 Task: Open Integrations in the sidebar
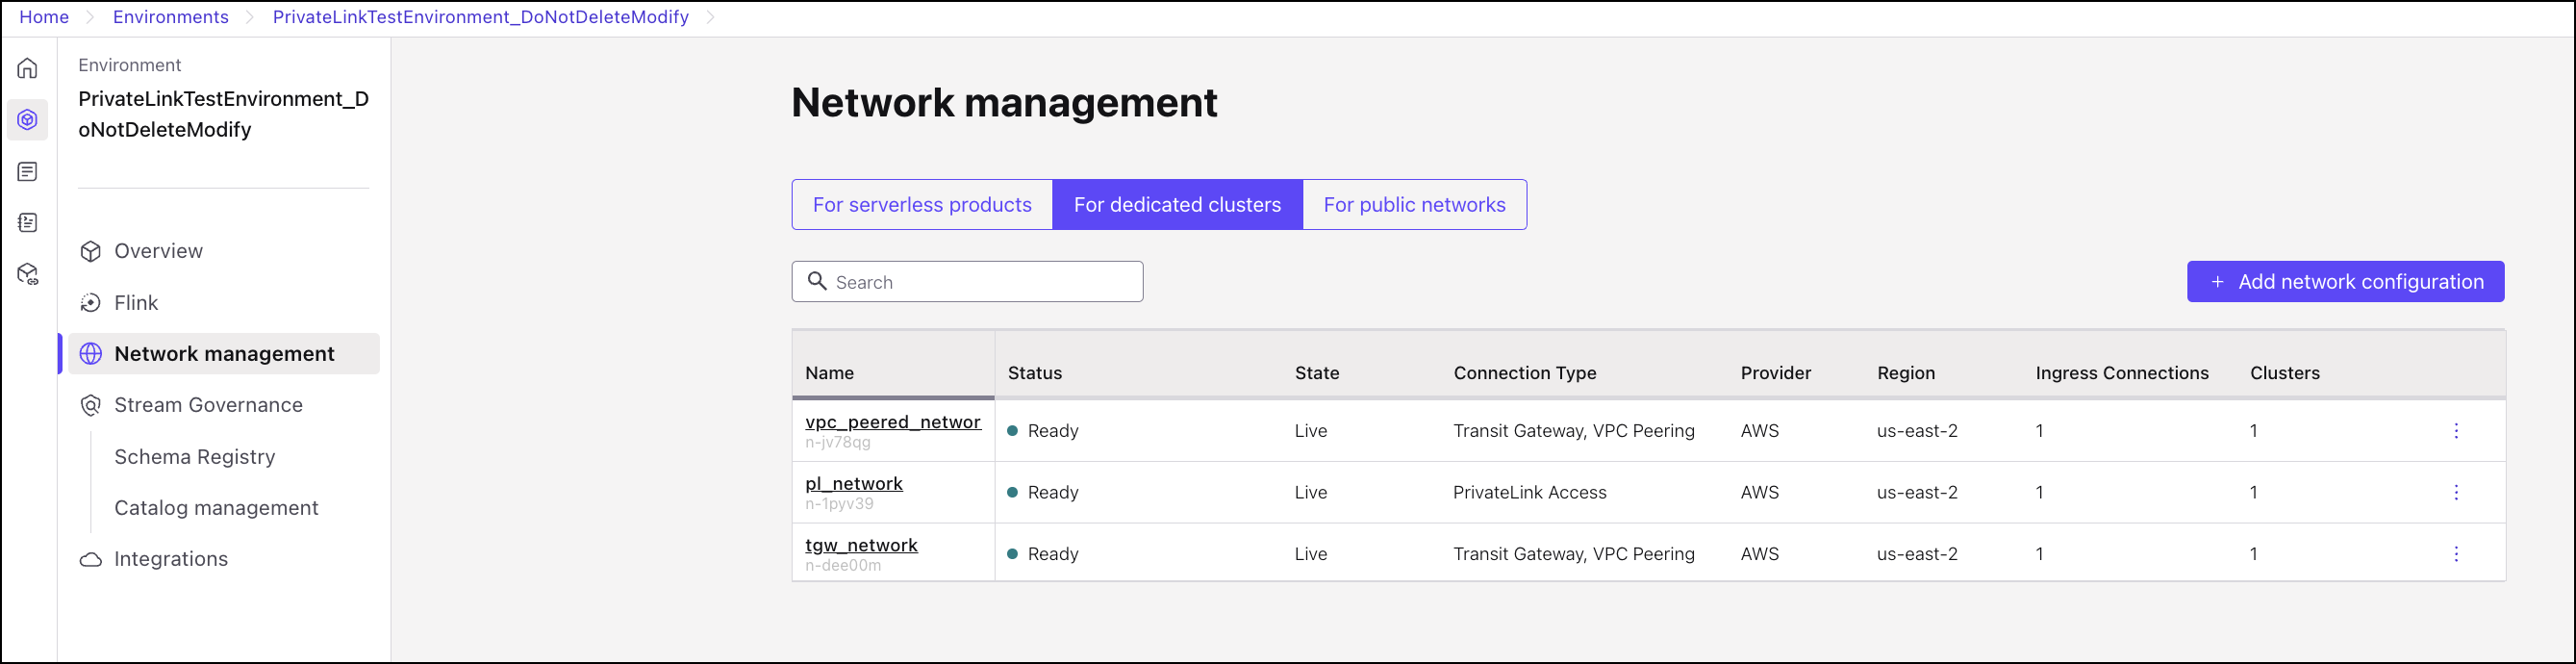(x=171, y=559)
